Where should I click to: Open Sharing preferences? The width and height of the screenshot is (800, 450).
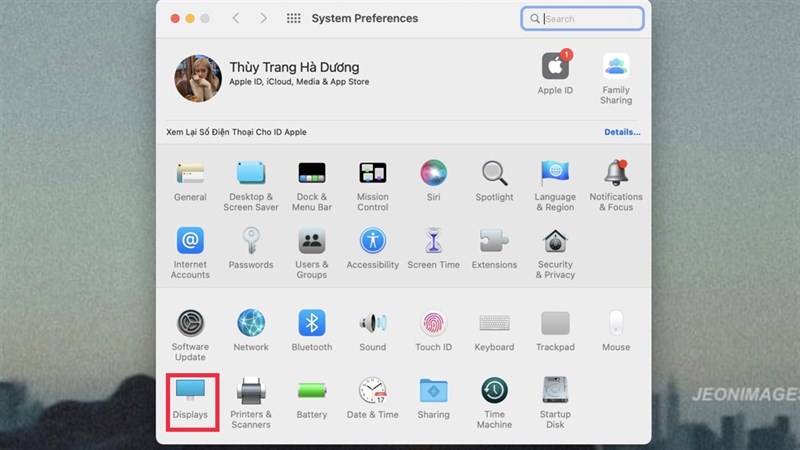(433, 399)
